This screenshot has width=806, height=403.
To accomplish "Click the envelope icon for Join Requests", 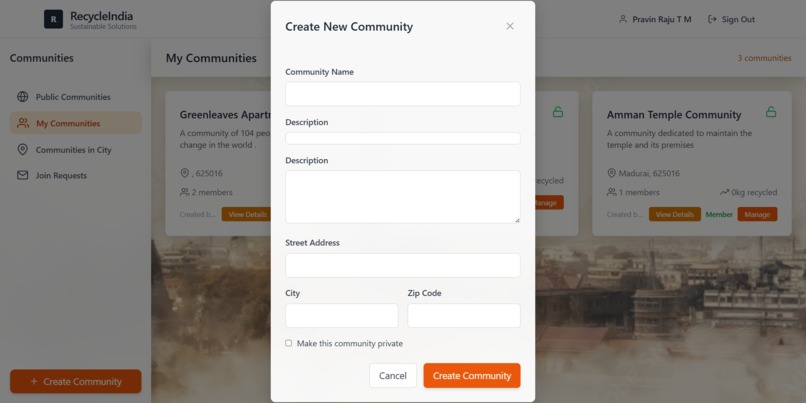I will click(x=23, y=175).
